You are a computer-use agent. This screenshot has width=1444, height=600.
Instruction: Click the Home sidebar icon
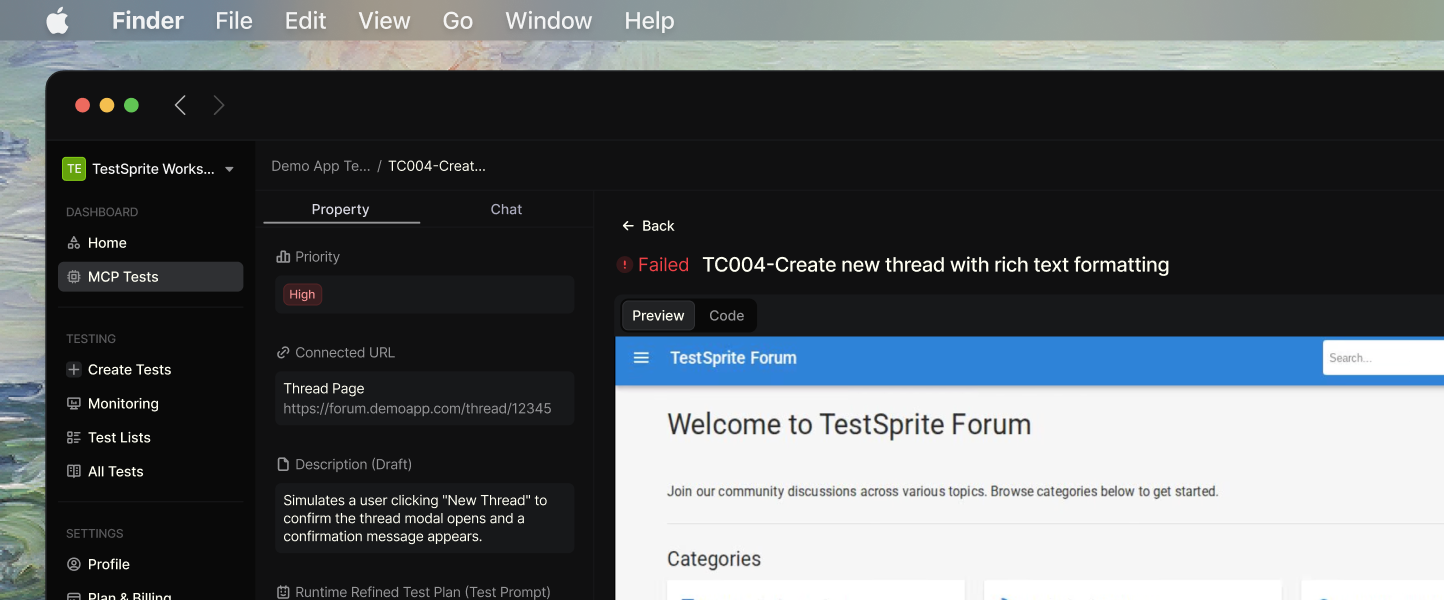(x=74, y=243)
